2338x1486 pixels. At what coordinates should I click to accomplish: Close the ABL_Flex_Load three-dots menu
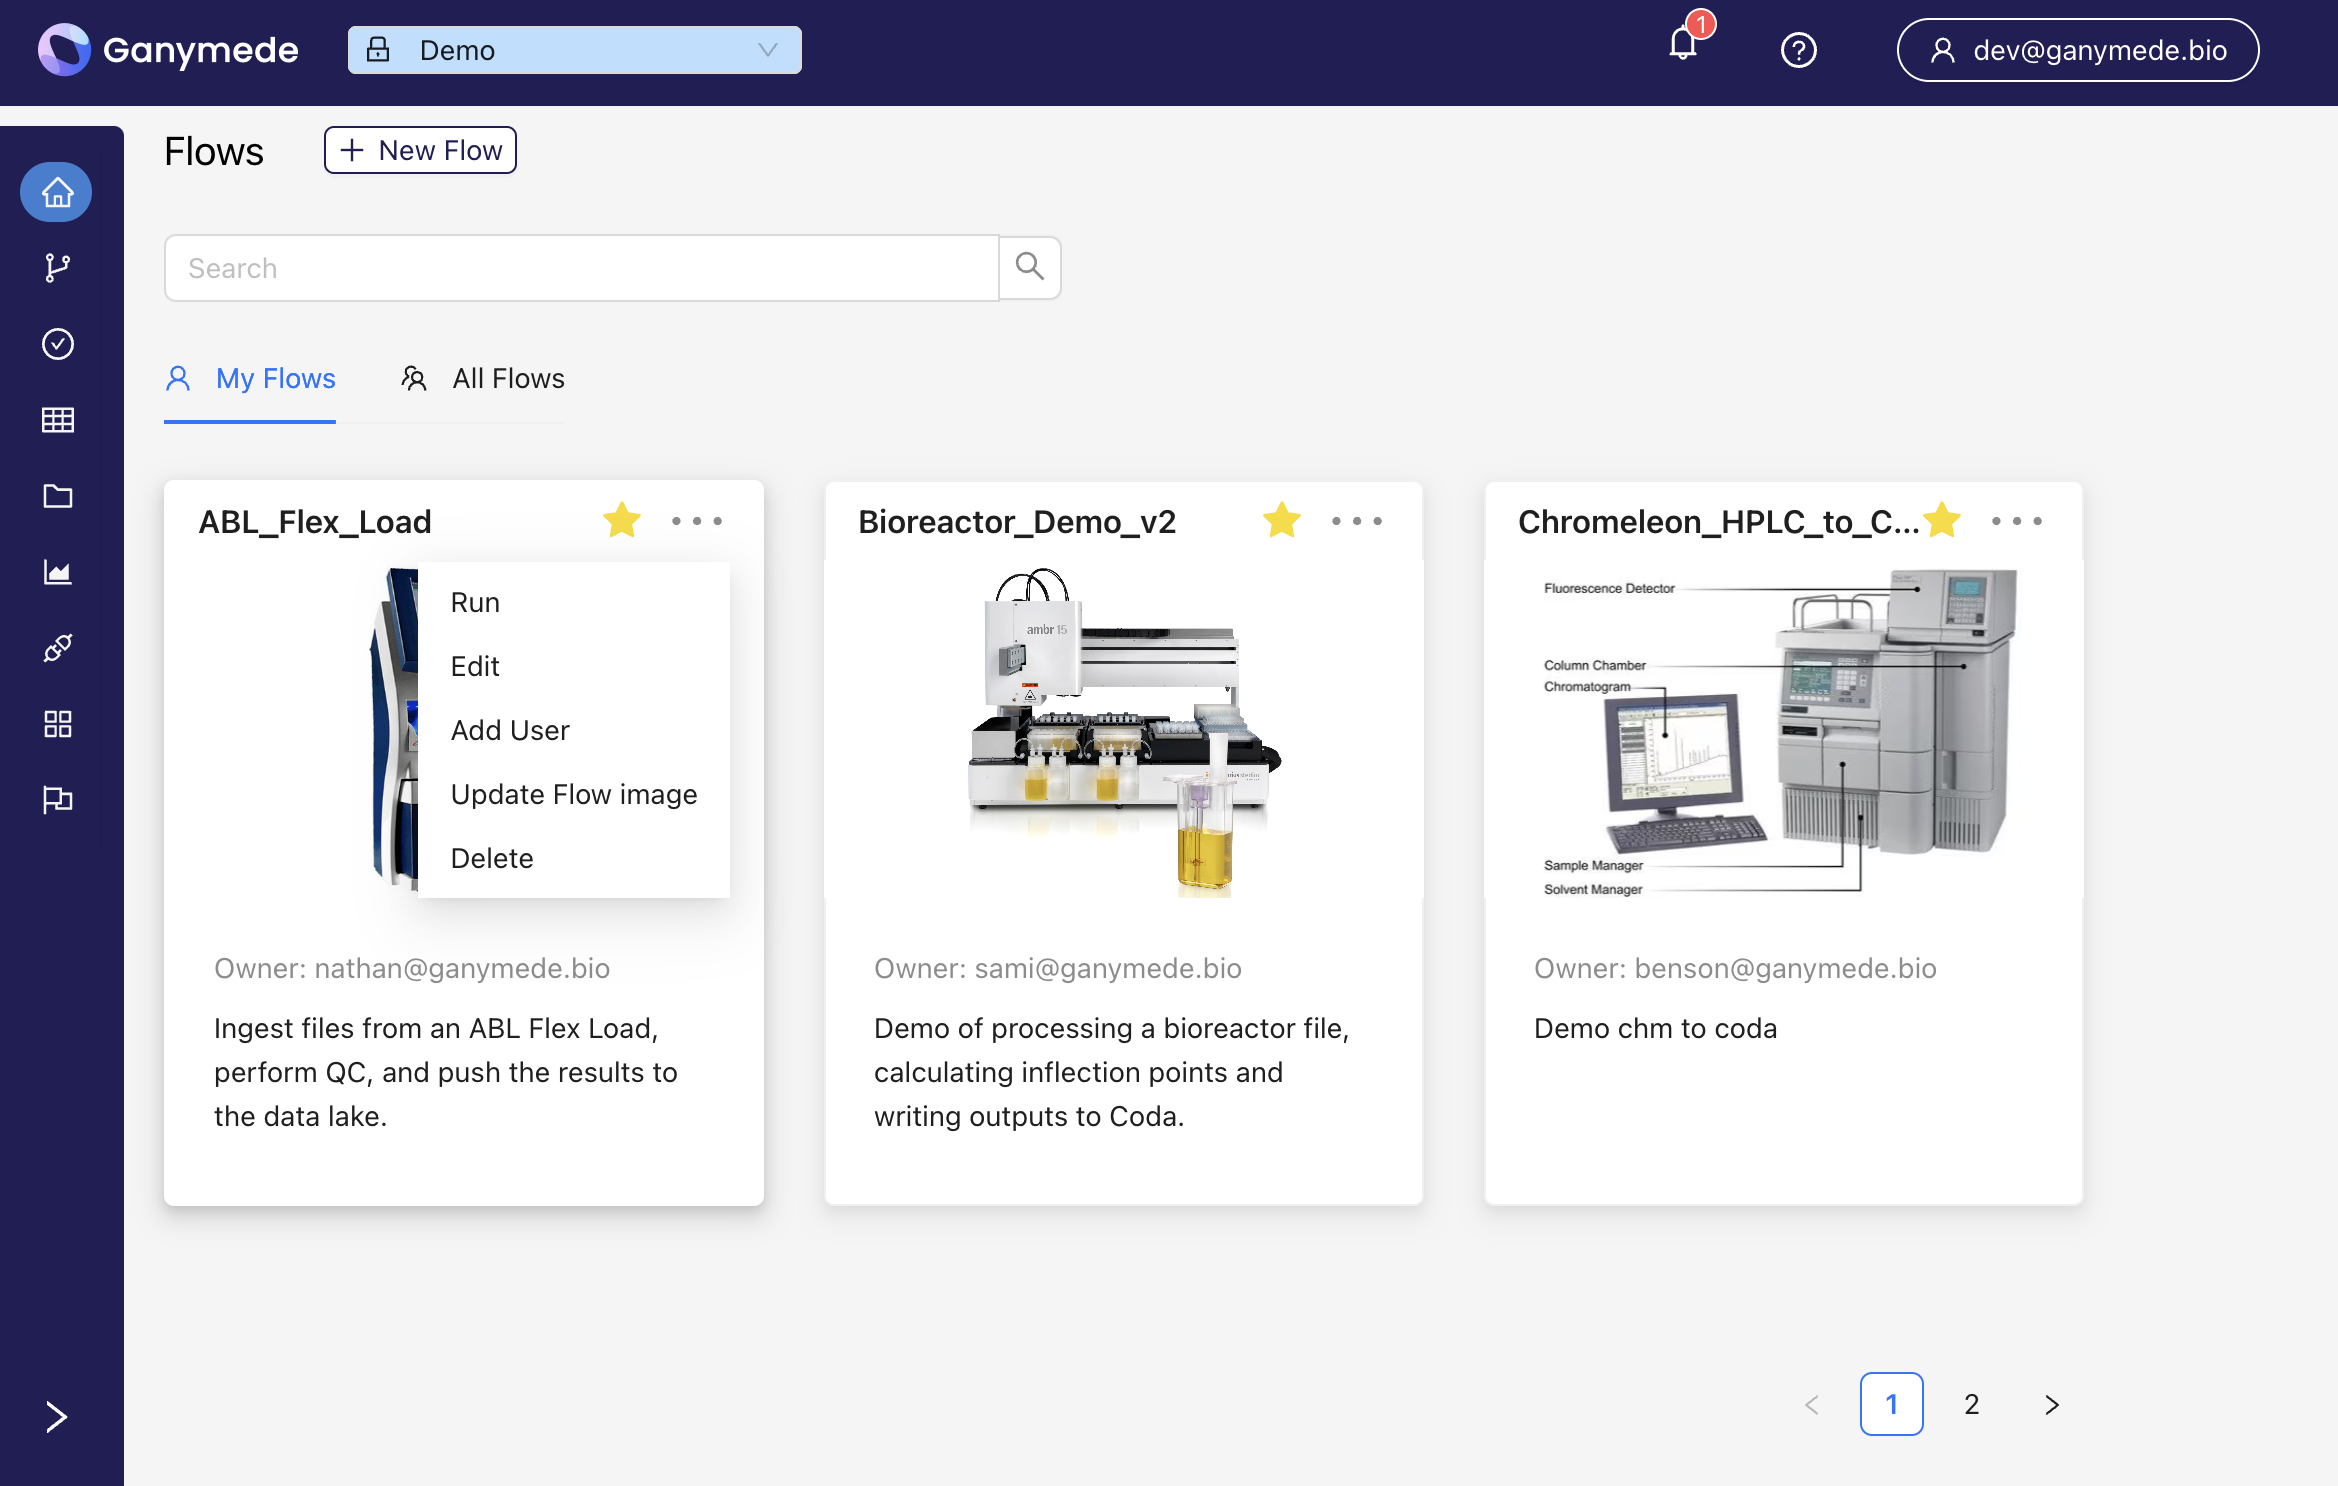pos(697,521)
